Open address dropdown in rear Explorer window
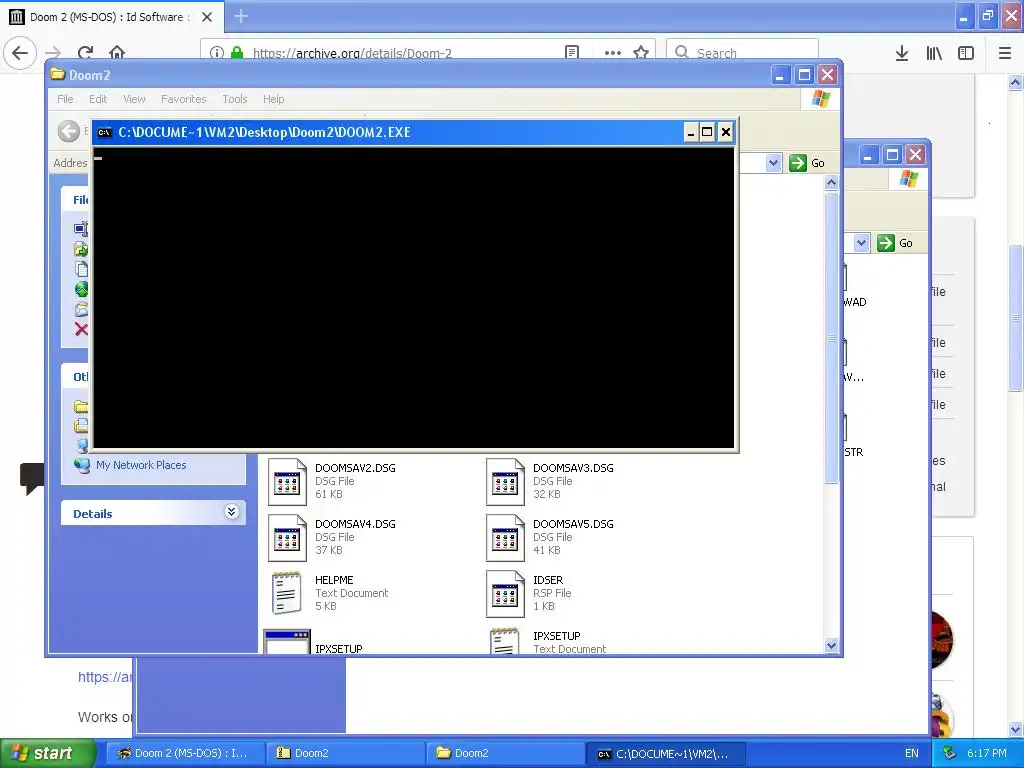The image size is (1024, 768). click(861, 243)
